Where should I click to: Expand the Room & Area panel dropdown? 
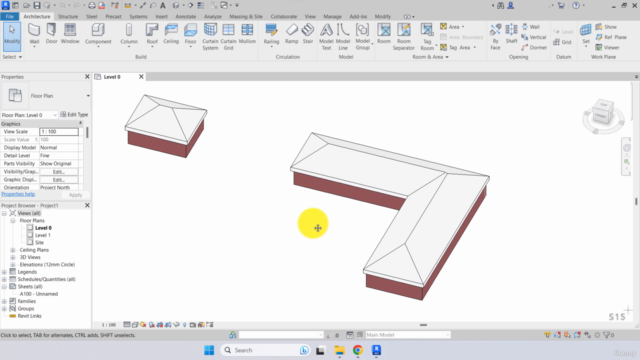coord(431,57)
